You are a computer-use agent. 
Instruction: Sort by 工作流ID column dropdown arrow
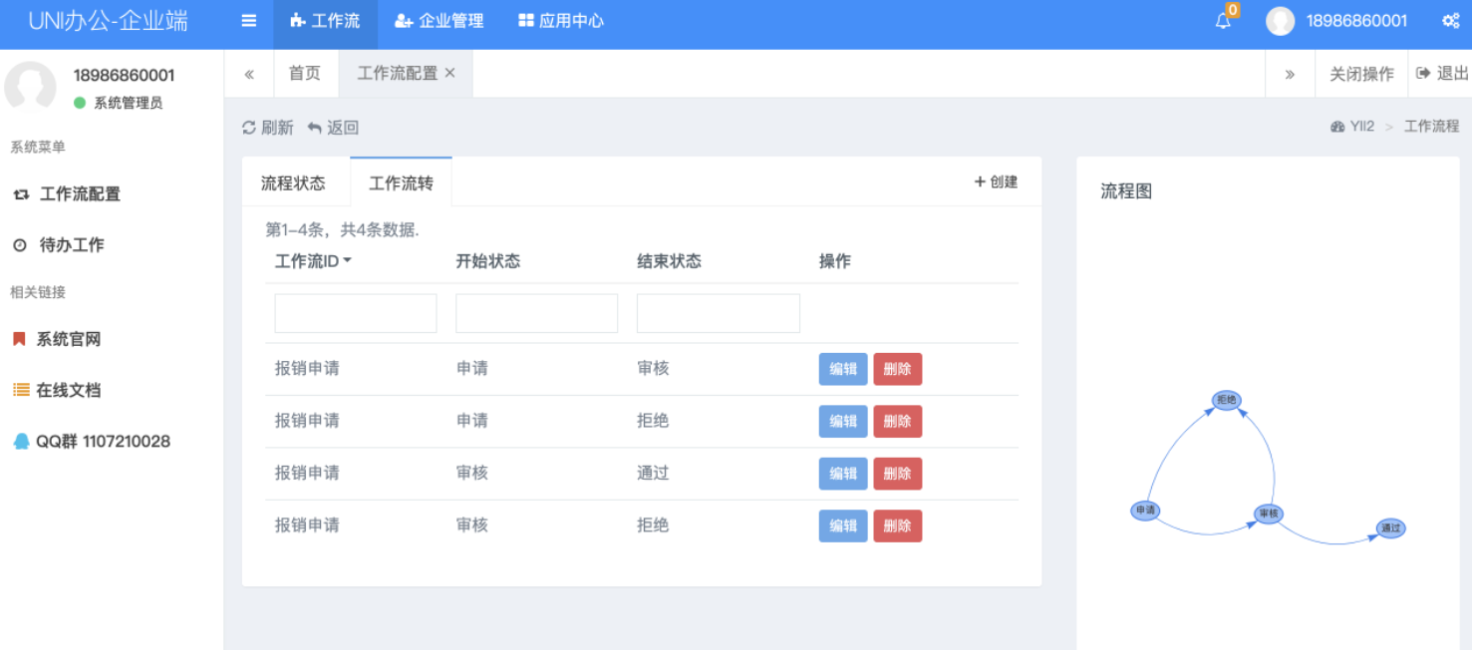coord(347,261)
